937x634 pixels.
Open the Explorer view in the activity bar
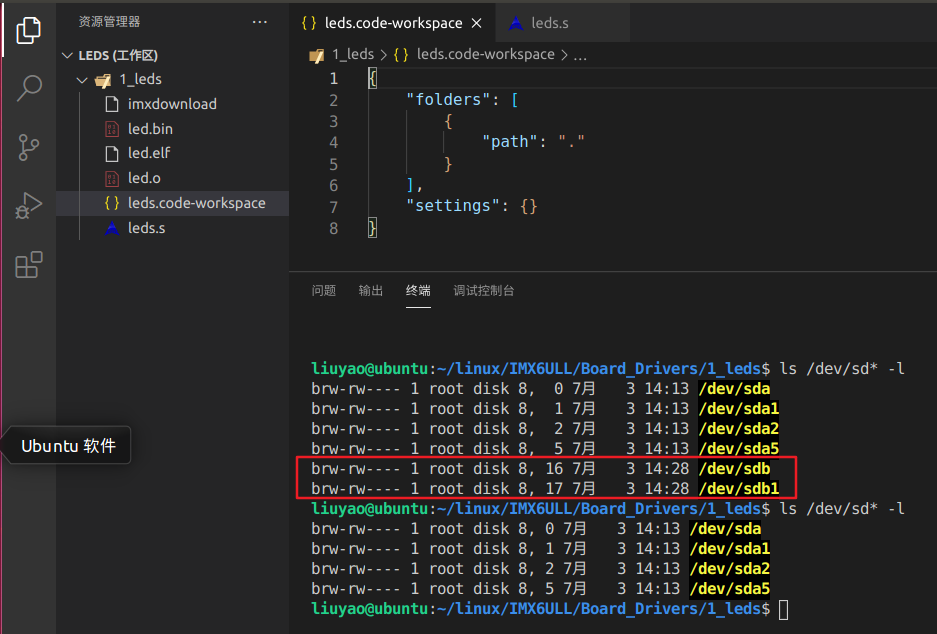tap(28, 30)
